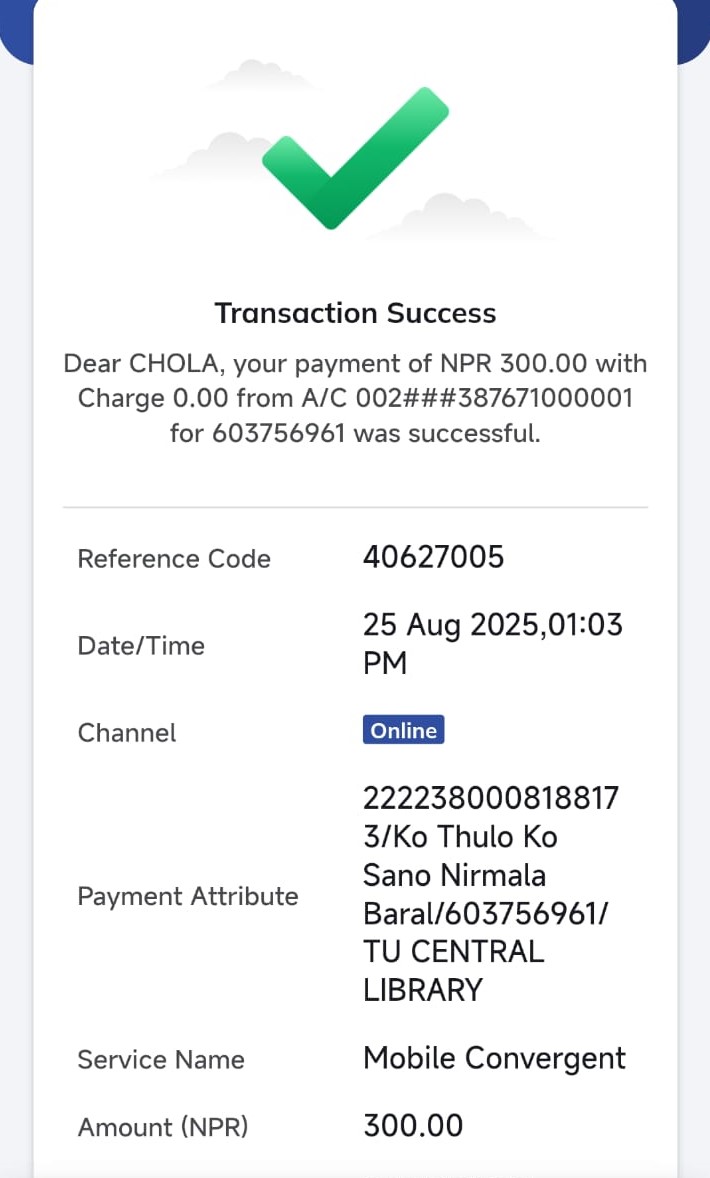Click the TU CENTRAL LIBRARY payment attribute text
The width and height of the screenshot is (710, 1178).
(453, 970)
